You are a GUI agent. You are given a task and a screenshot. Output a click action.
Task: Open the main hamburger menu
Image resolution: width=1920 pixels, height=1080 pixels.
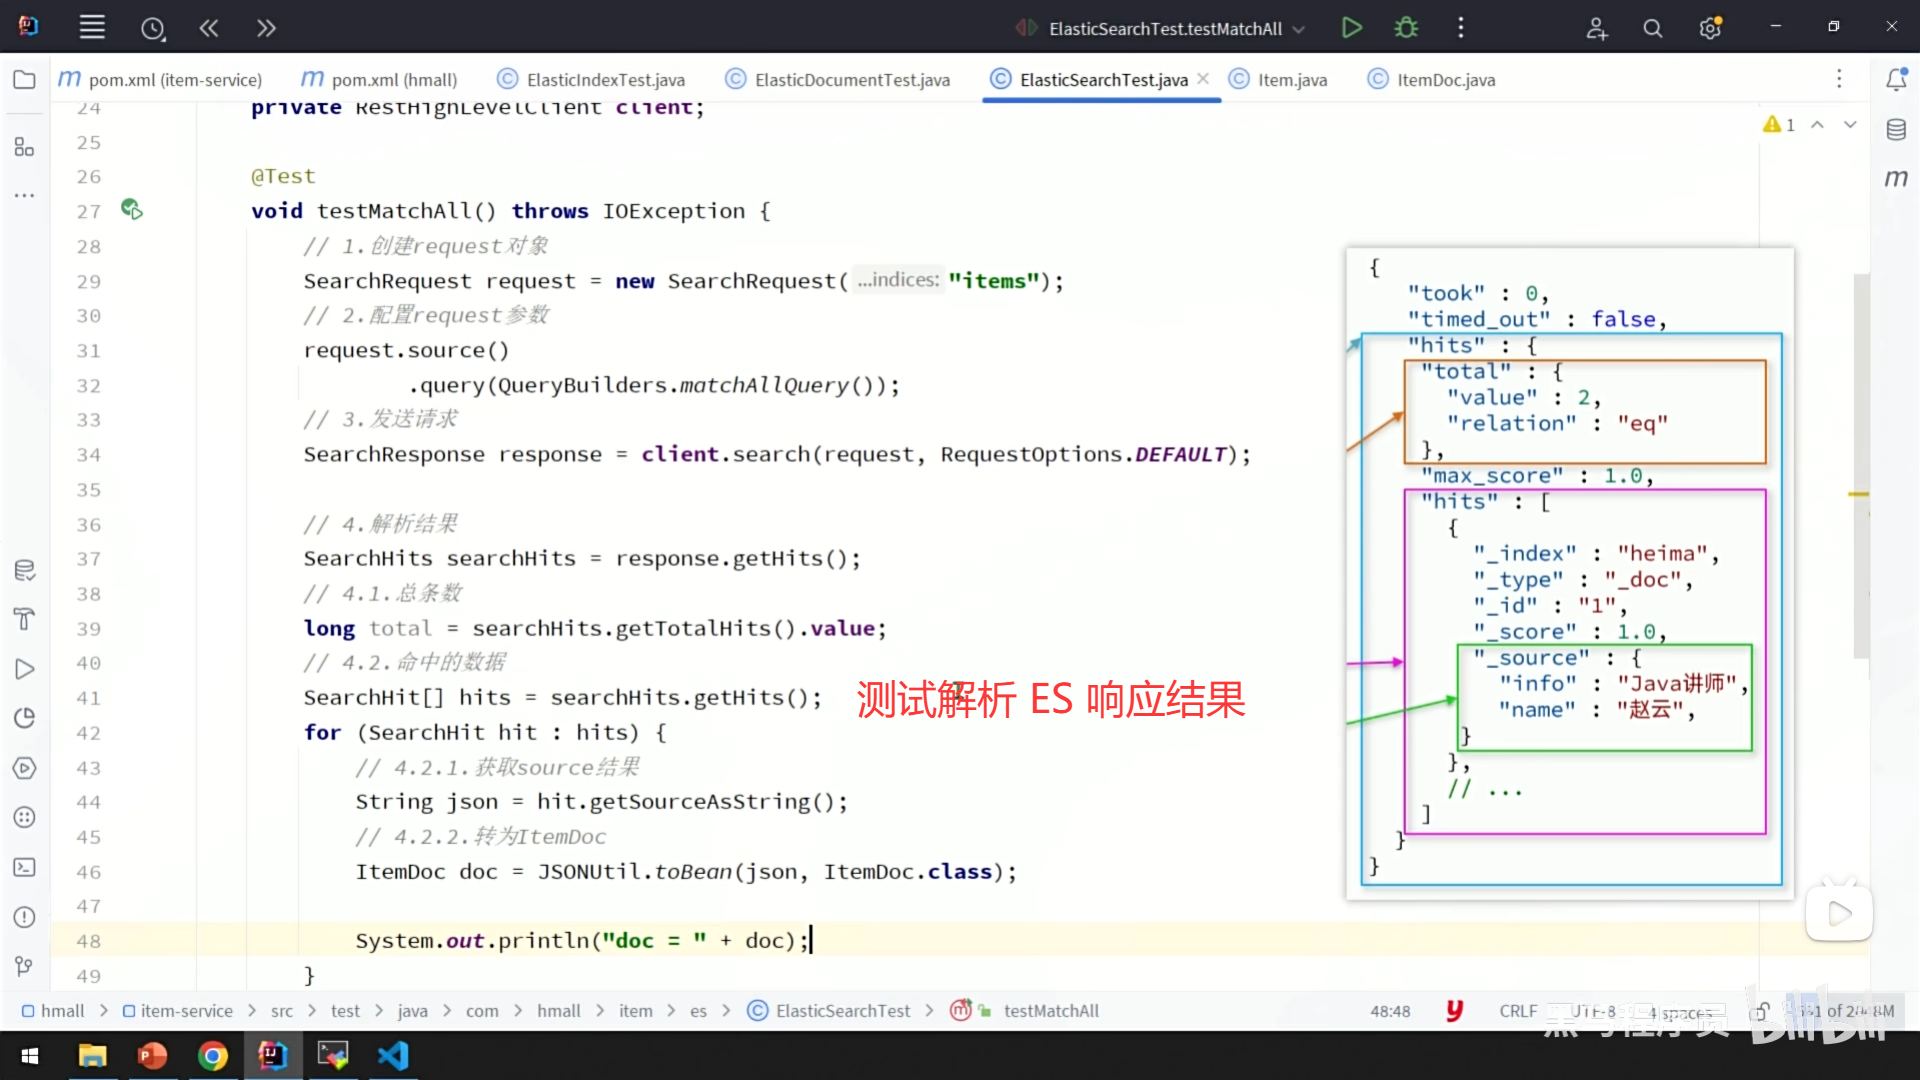tap(92, 28)
